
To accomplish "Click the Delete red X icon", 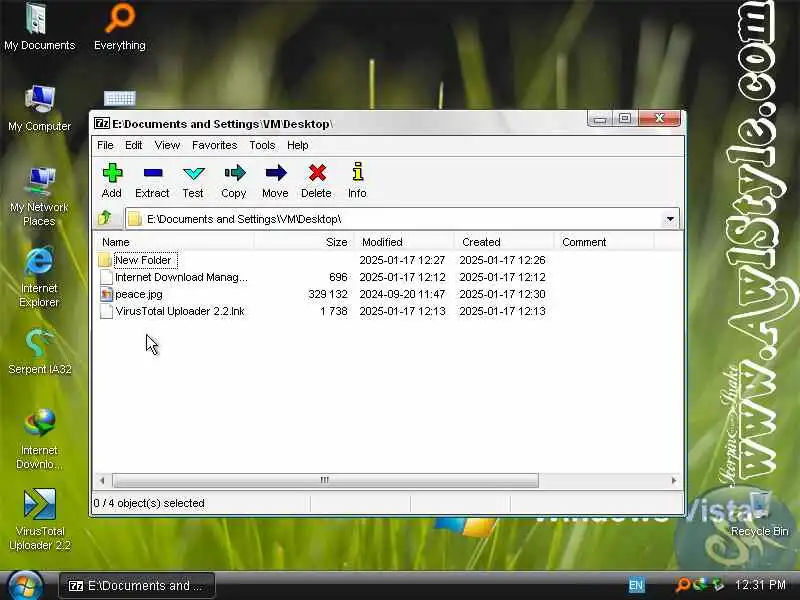I will click(317, 173).
